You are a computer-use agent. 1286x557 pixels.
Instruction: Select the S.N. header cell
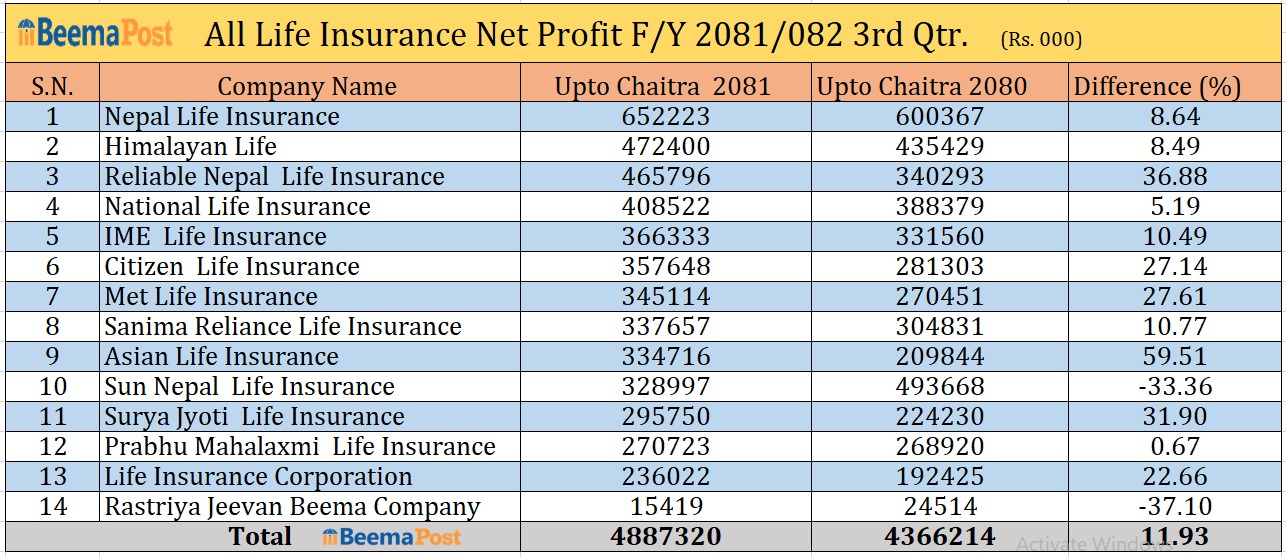point(52,86)
